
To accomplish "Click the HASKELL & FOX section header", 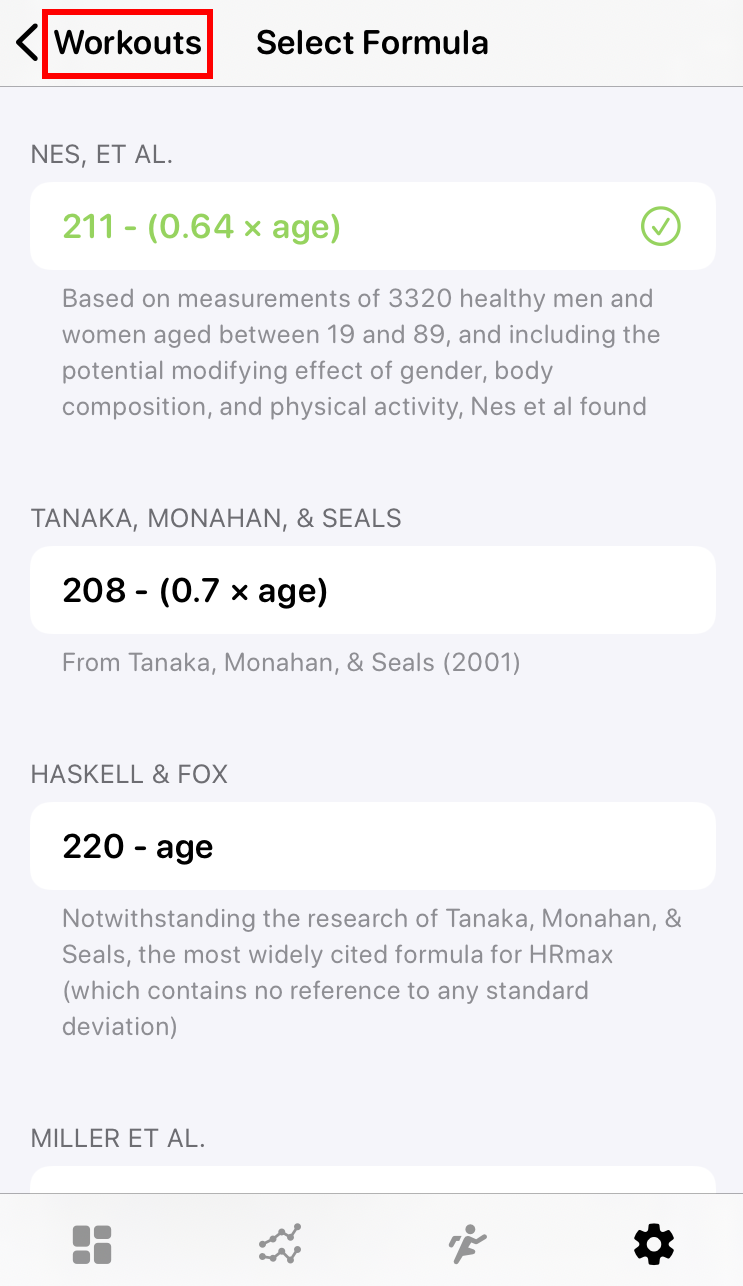I will [129, 774].
